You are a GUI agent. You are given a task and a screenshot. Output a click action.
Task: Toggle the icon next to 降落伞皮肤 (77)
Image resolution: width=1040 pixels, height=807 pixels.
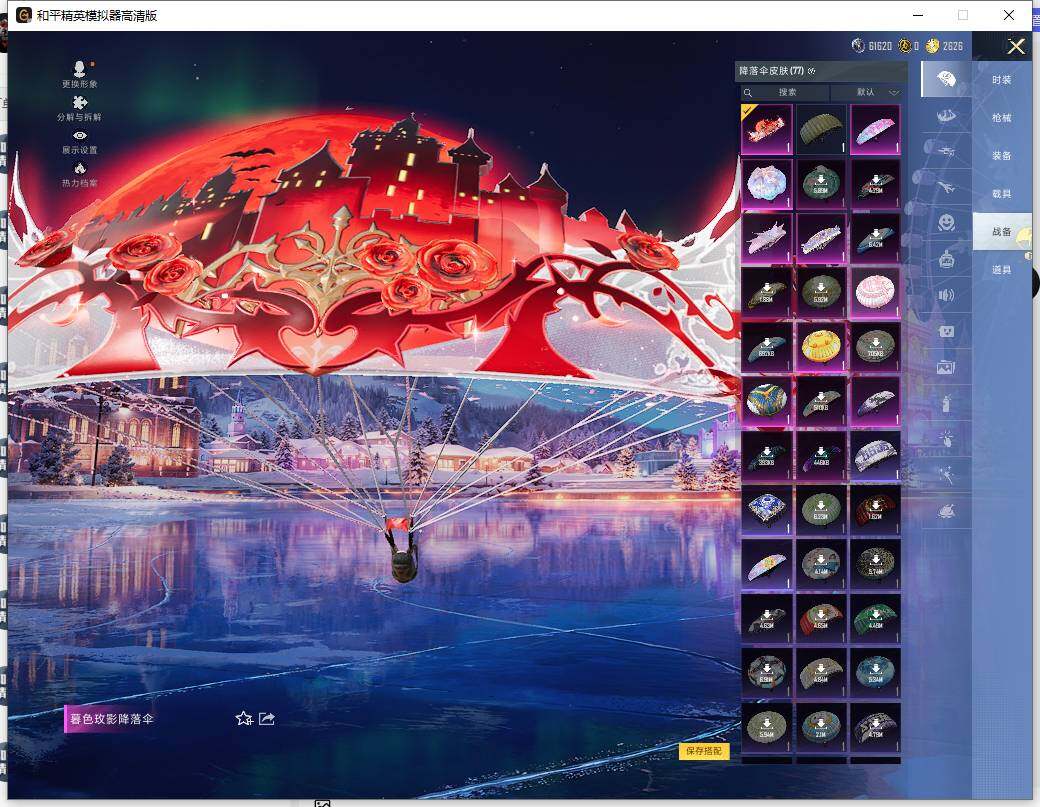[x=812, y=71]
